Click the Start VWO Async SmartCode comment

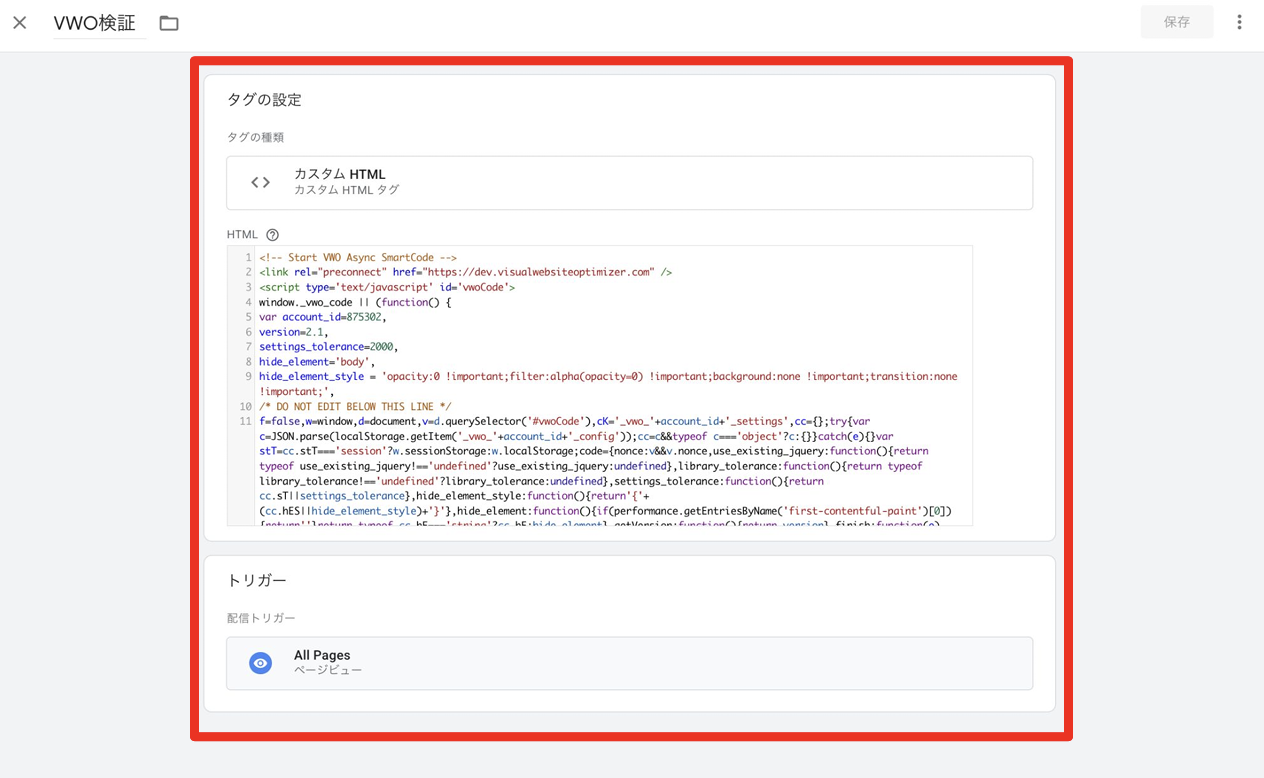pos(357,257)
